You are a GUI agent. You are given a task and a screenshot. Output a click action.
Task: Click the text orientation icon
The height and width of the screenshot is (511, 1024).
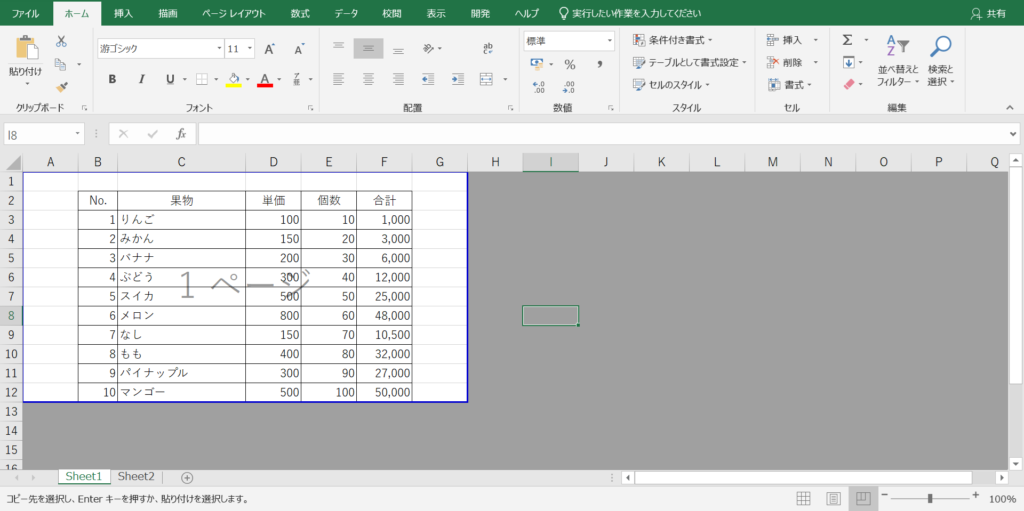click(x=429, y=48)
